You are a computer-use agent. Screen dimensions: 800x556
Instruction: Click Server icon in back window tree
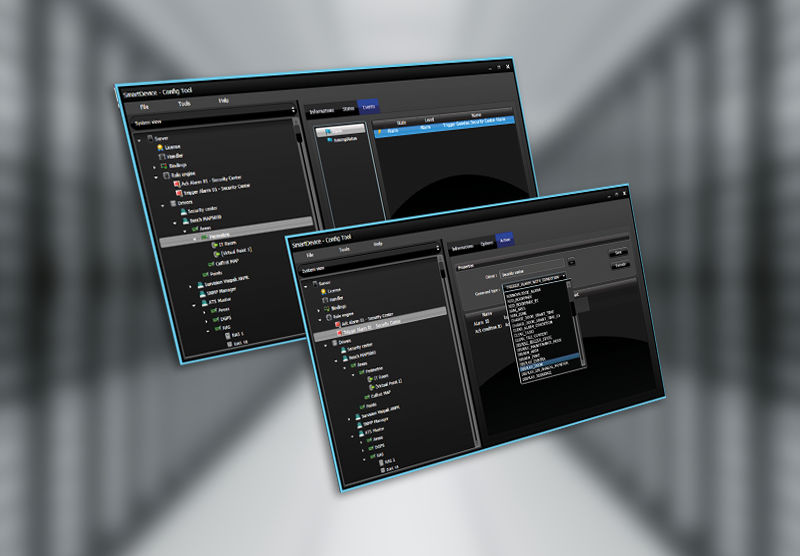[x=150, y=138]
